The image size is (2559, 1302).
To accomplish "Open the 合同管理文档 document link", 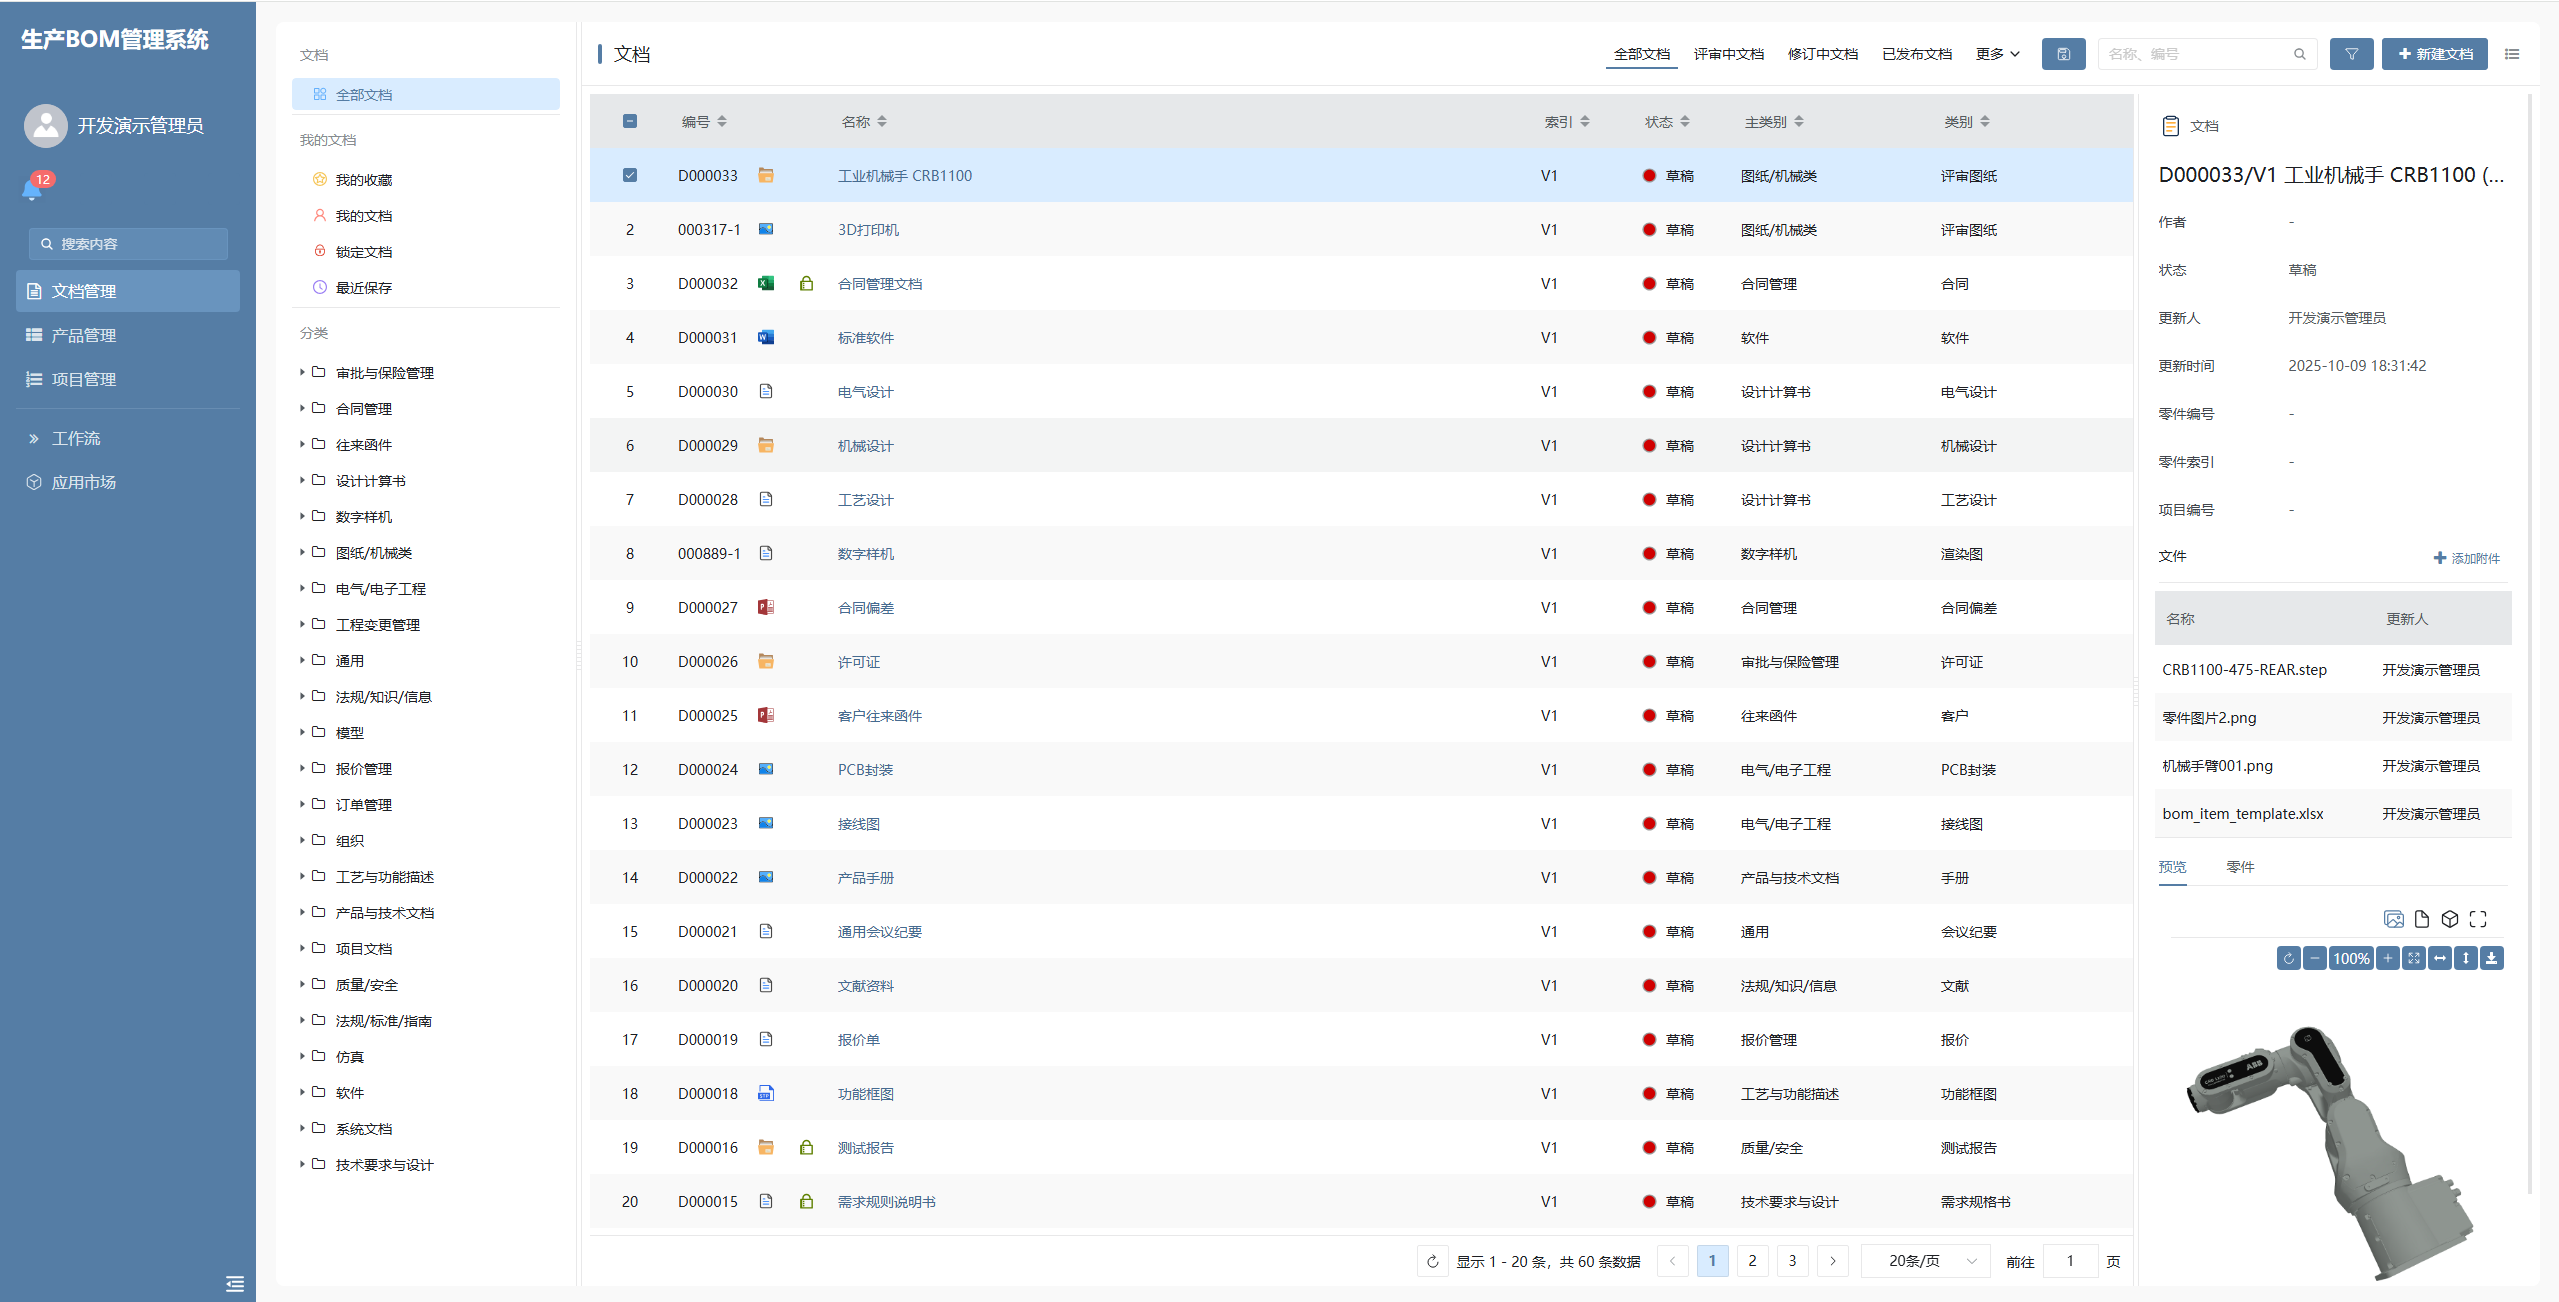I will (x=879, y=284).
